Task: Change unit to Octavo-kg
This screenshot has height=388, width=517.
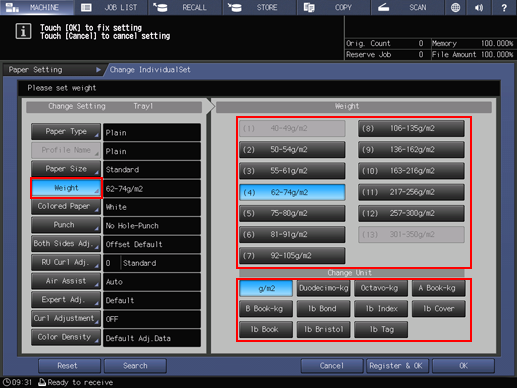Action: 381,288
